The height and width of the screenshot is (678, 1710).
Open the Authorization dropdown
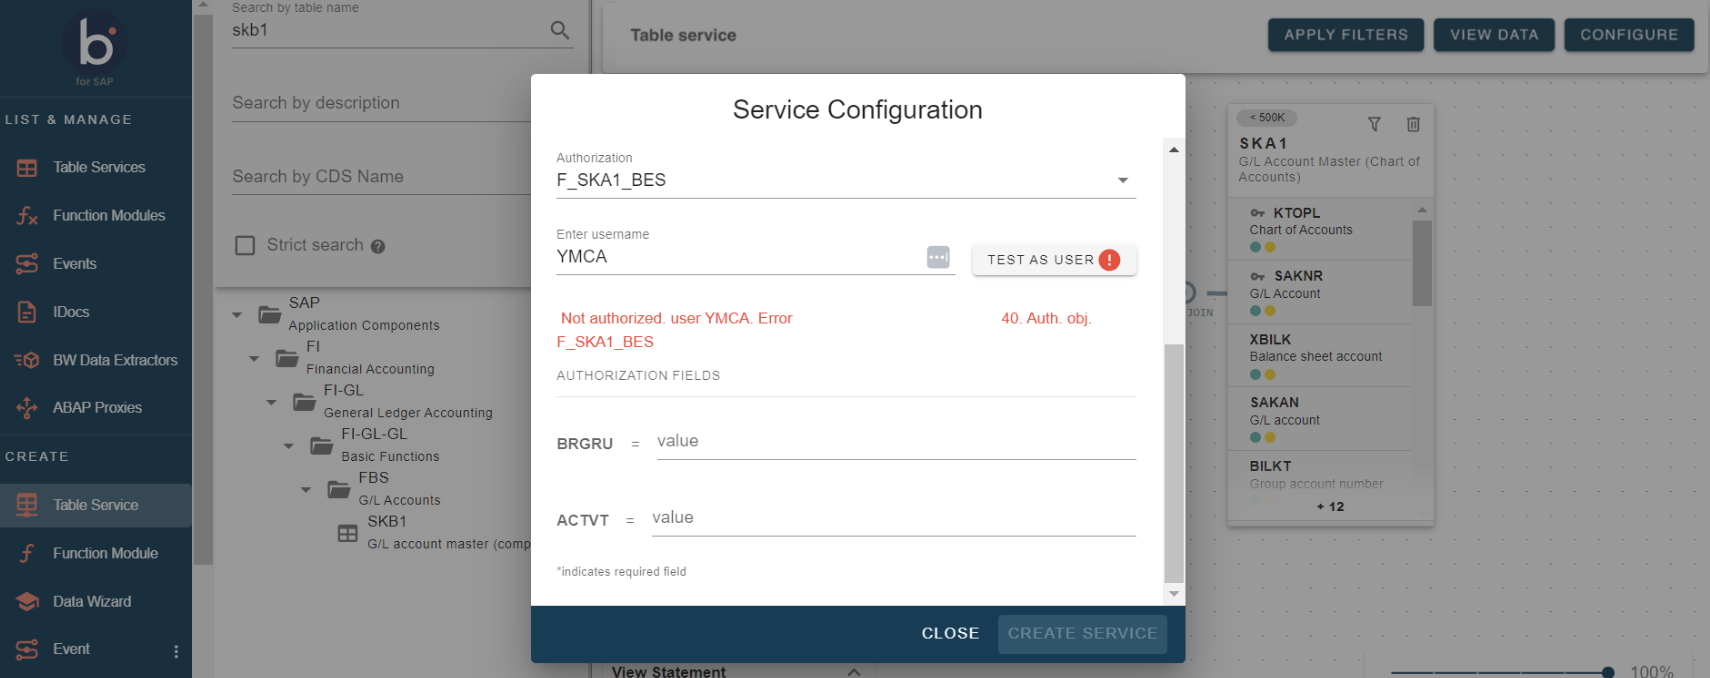click(1123, 180)
